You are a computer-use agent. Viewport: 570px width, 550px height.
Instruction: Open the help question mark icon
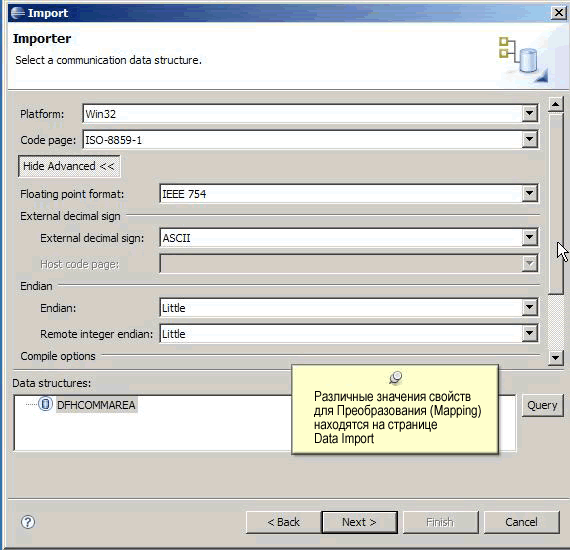[28, 522]
